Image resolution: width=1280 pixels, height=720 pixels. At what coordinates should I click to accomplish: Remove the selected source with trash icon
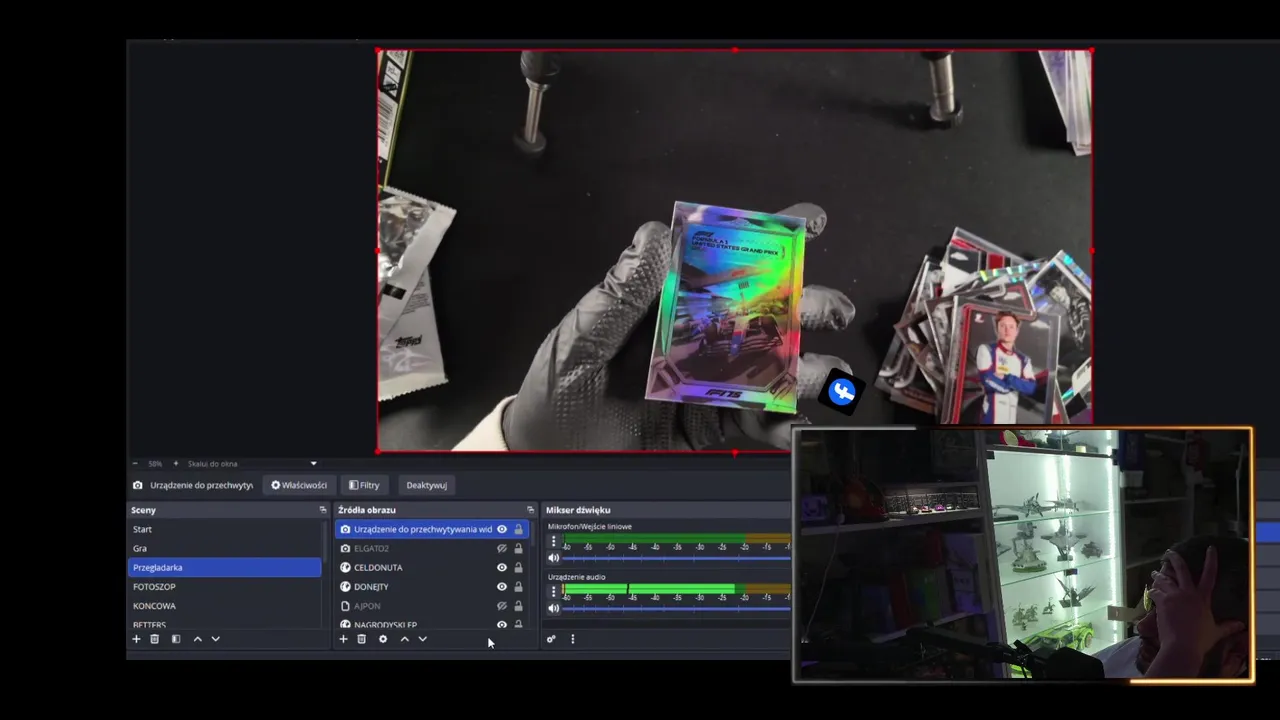click(x=361, y=639)
